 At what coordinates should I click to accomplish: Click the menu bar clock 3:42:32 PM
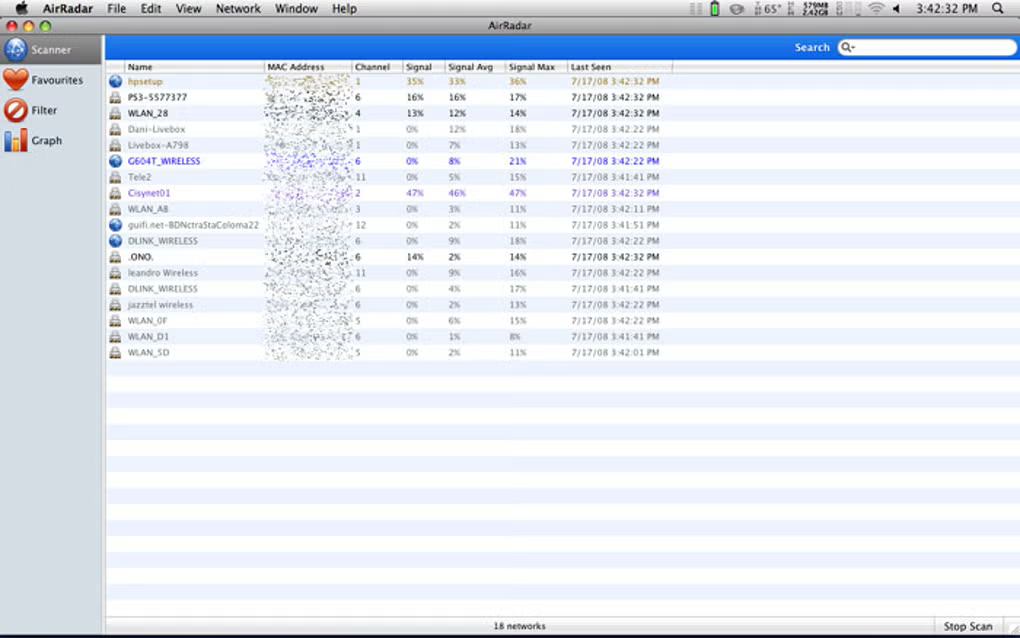tap(946, 8)
